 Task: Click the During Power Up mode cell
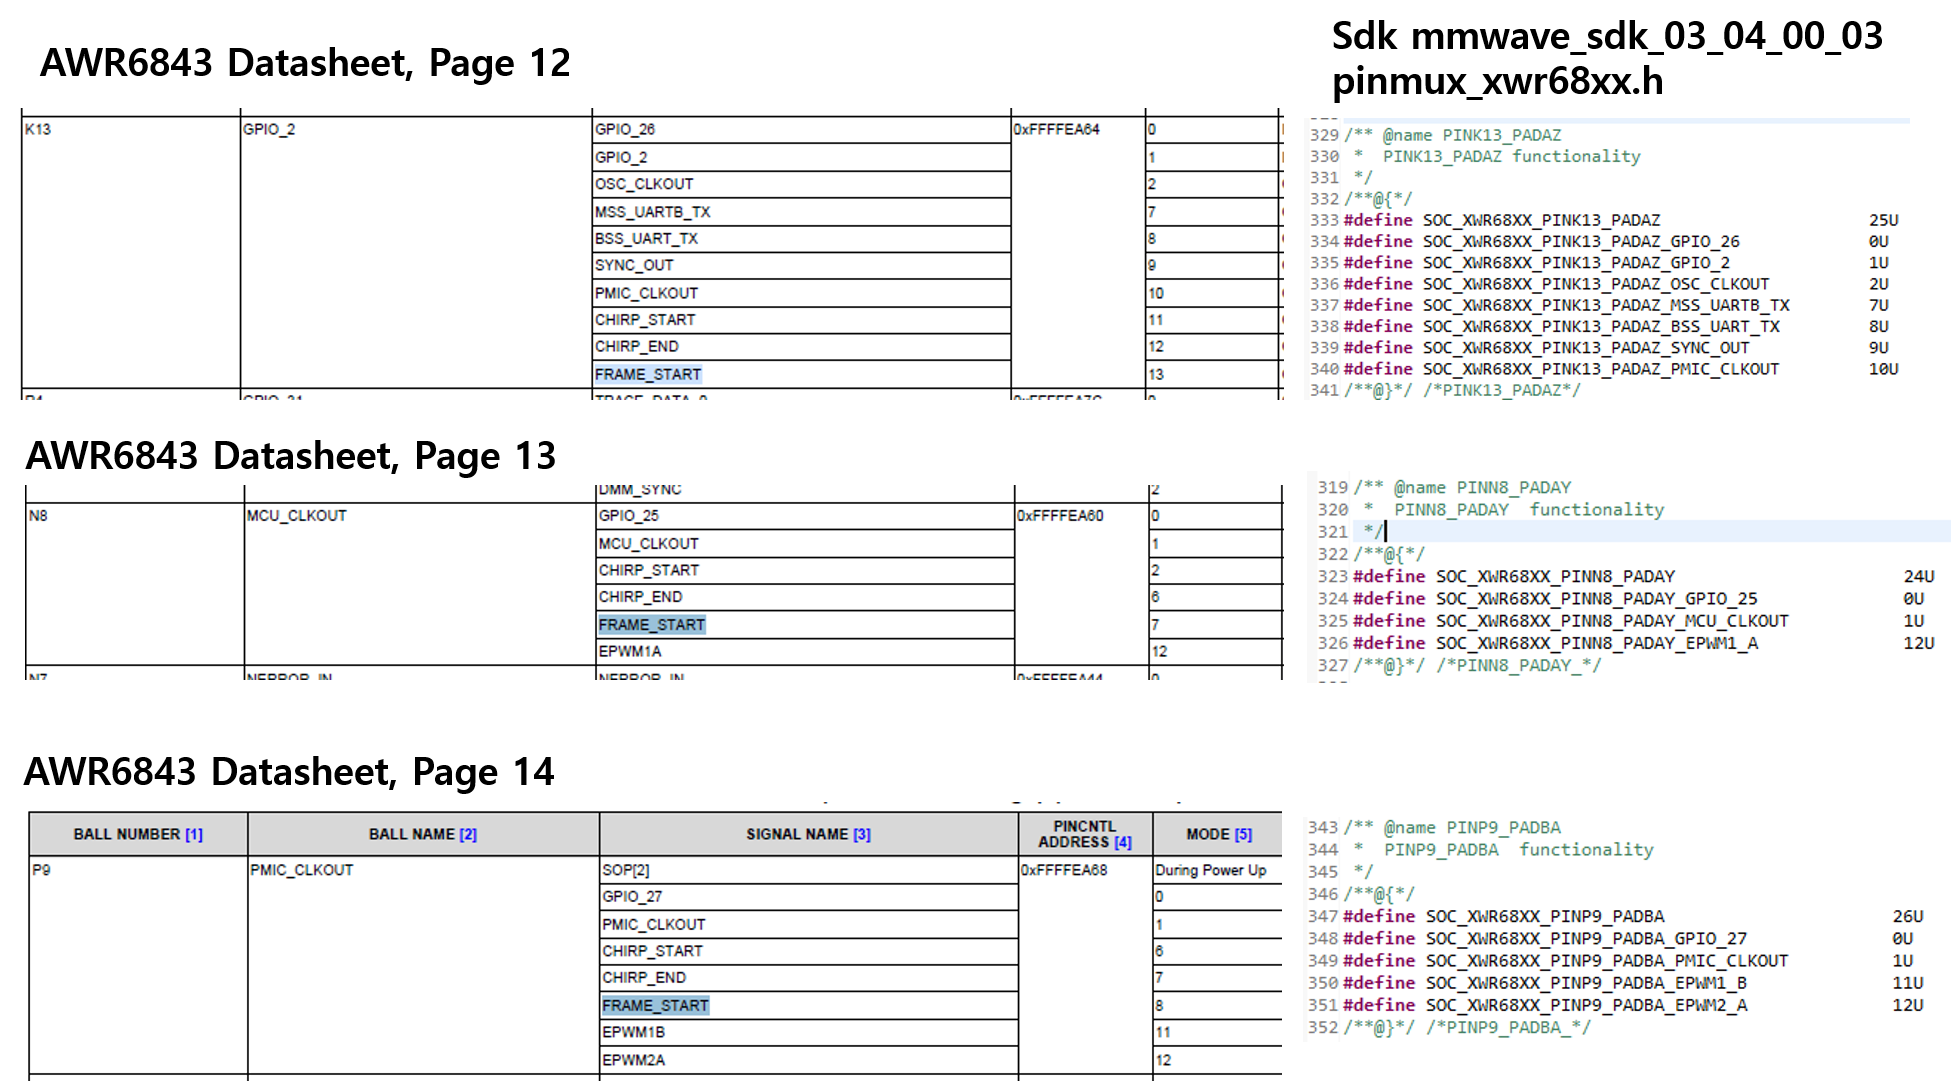click(x=1217, y=870)
